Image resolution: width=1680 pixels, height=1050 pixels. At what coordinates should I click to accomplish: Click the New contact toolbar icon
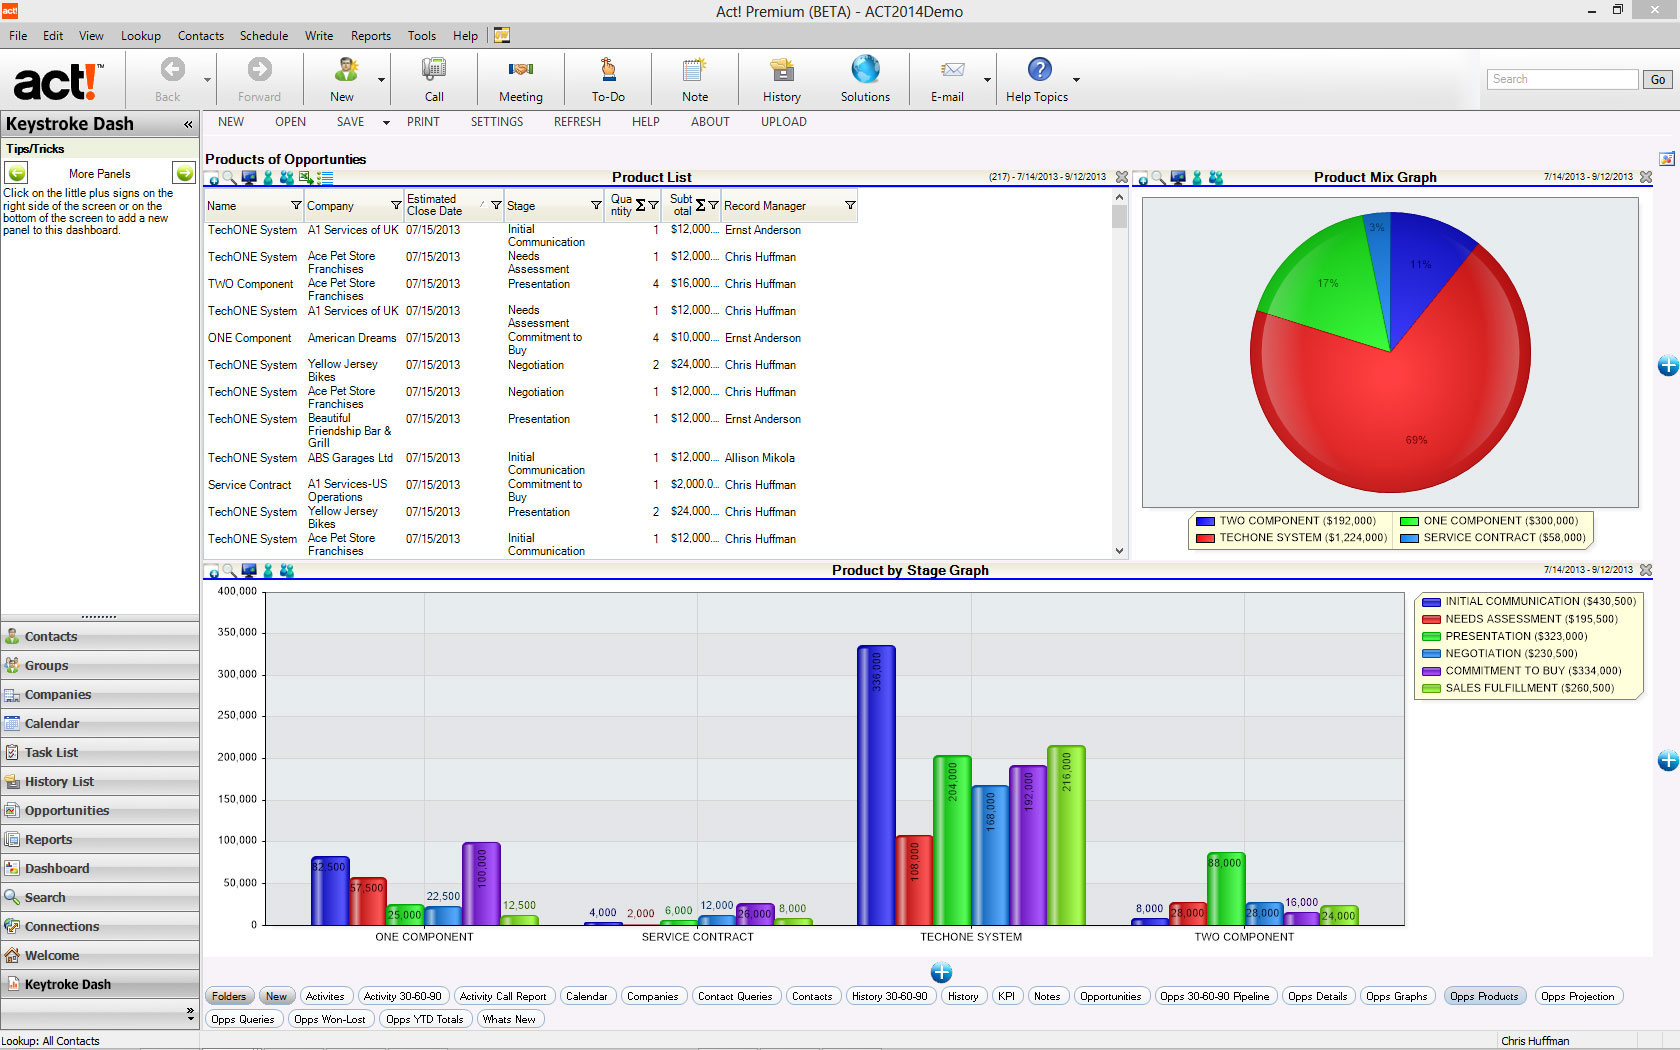pos(346,69)
